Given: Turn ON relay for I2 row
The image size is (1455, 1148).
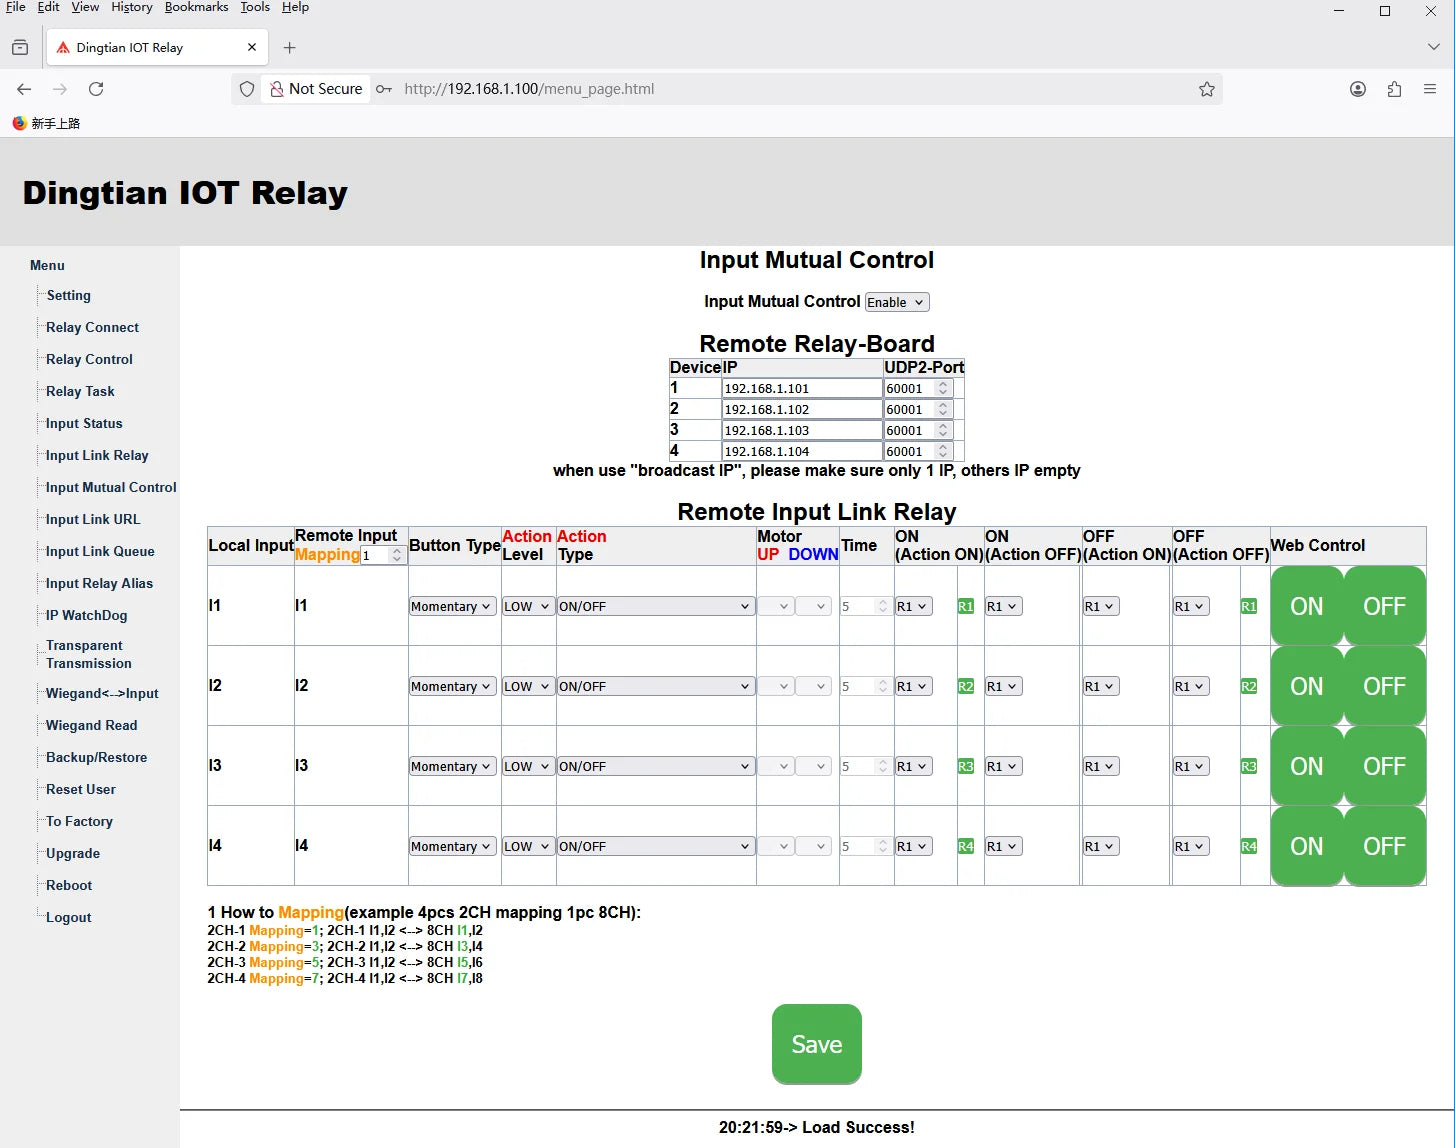Looking at the screenshot, I should 1307,686.
